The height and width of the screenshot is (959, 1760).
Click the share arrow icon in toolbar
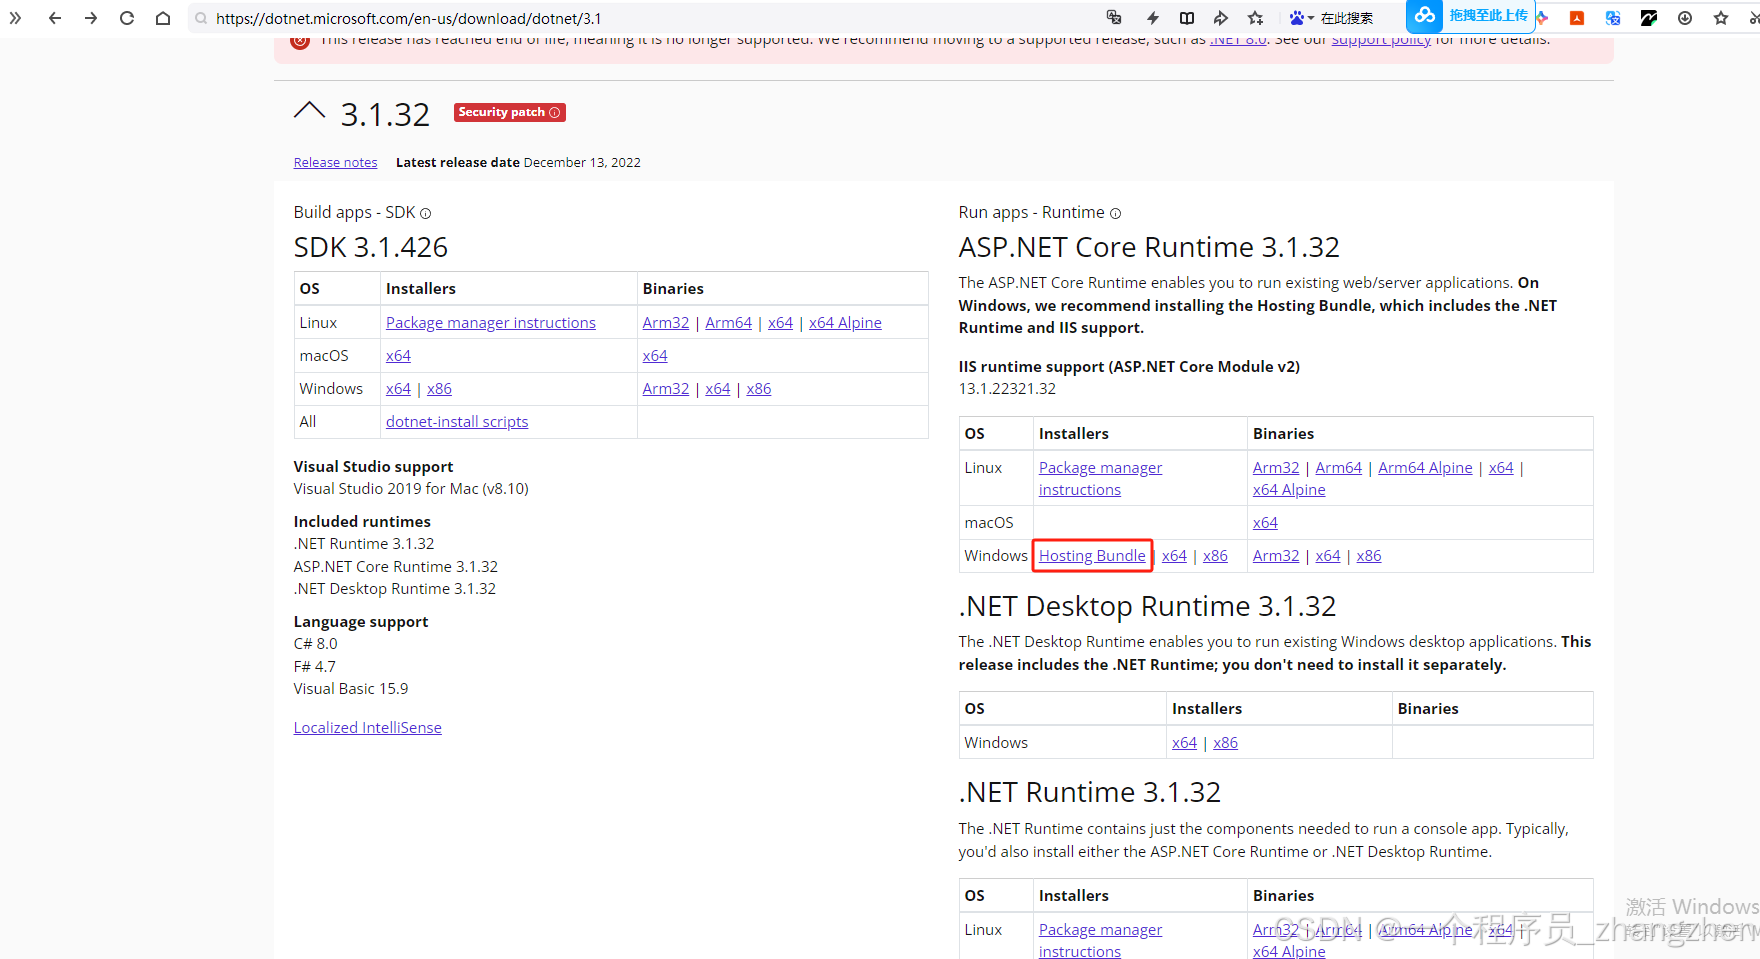coord(1221,17)
